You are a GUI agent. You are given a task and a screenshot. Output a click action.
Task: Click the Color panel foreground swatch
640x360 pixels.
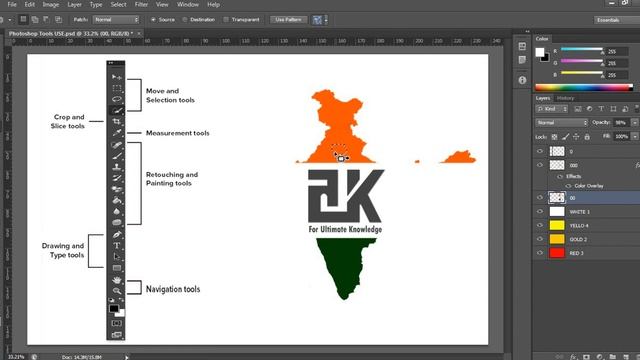click(x=540, y=52)
